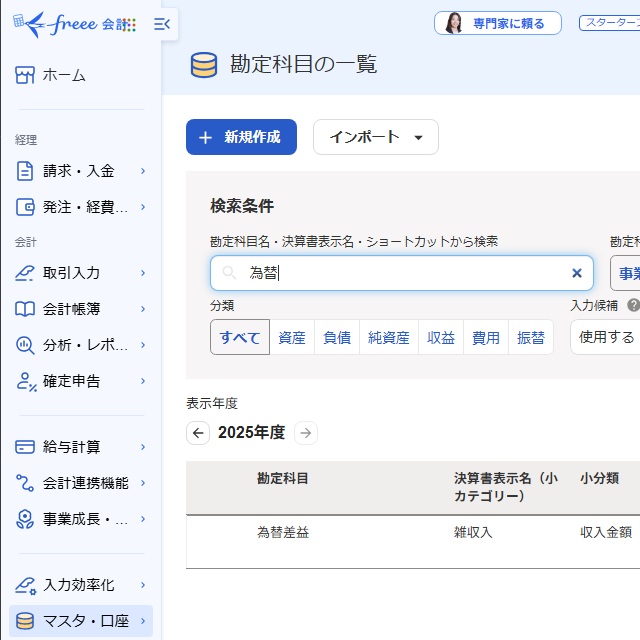The height and width of the screenshot is (640, 640).
Task: Click the 勘定科目の一覧 database icon
Action: click(204, 65)
